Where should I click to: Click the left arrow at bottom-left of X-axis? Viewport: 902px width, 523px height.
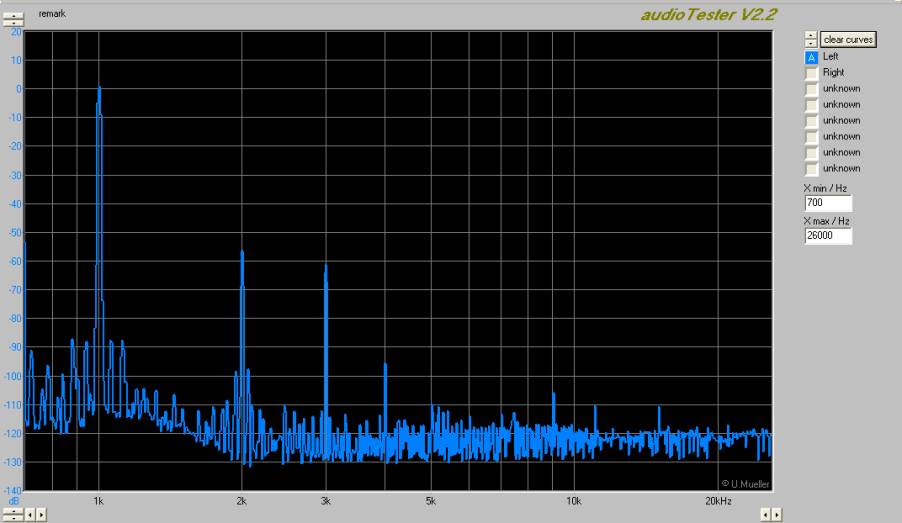pos(29,514)
